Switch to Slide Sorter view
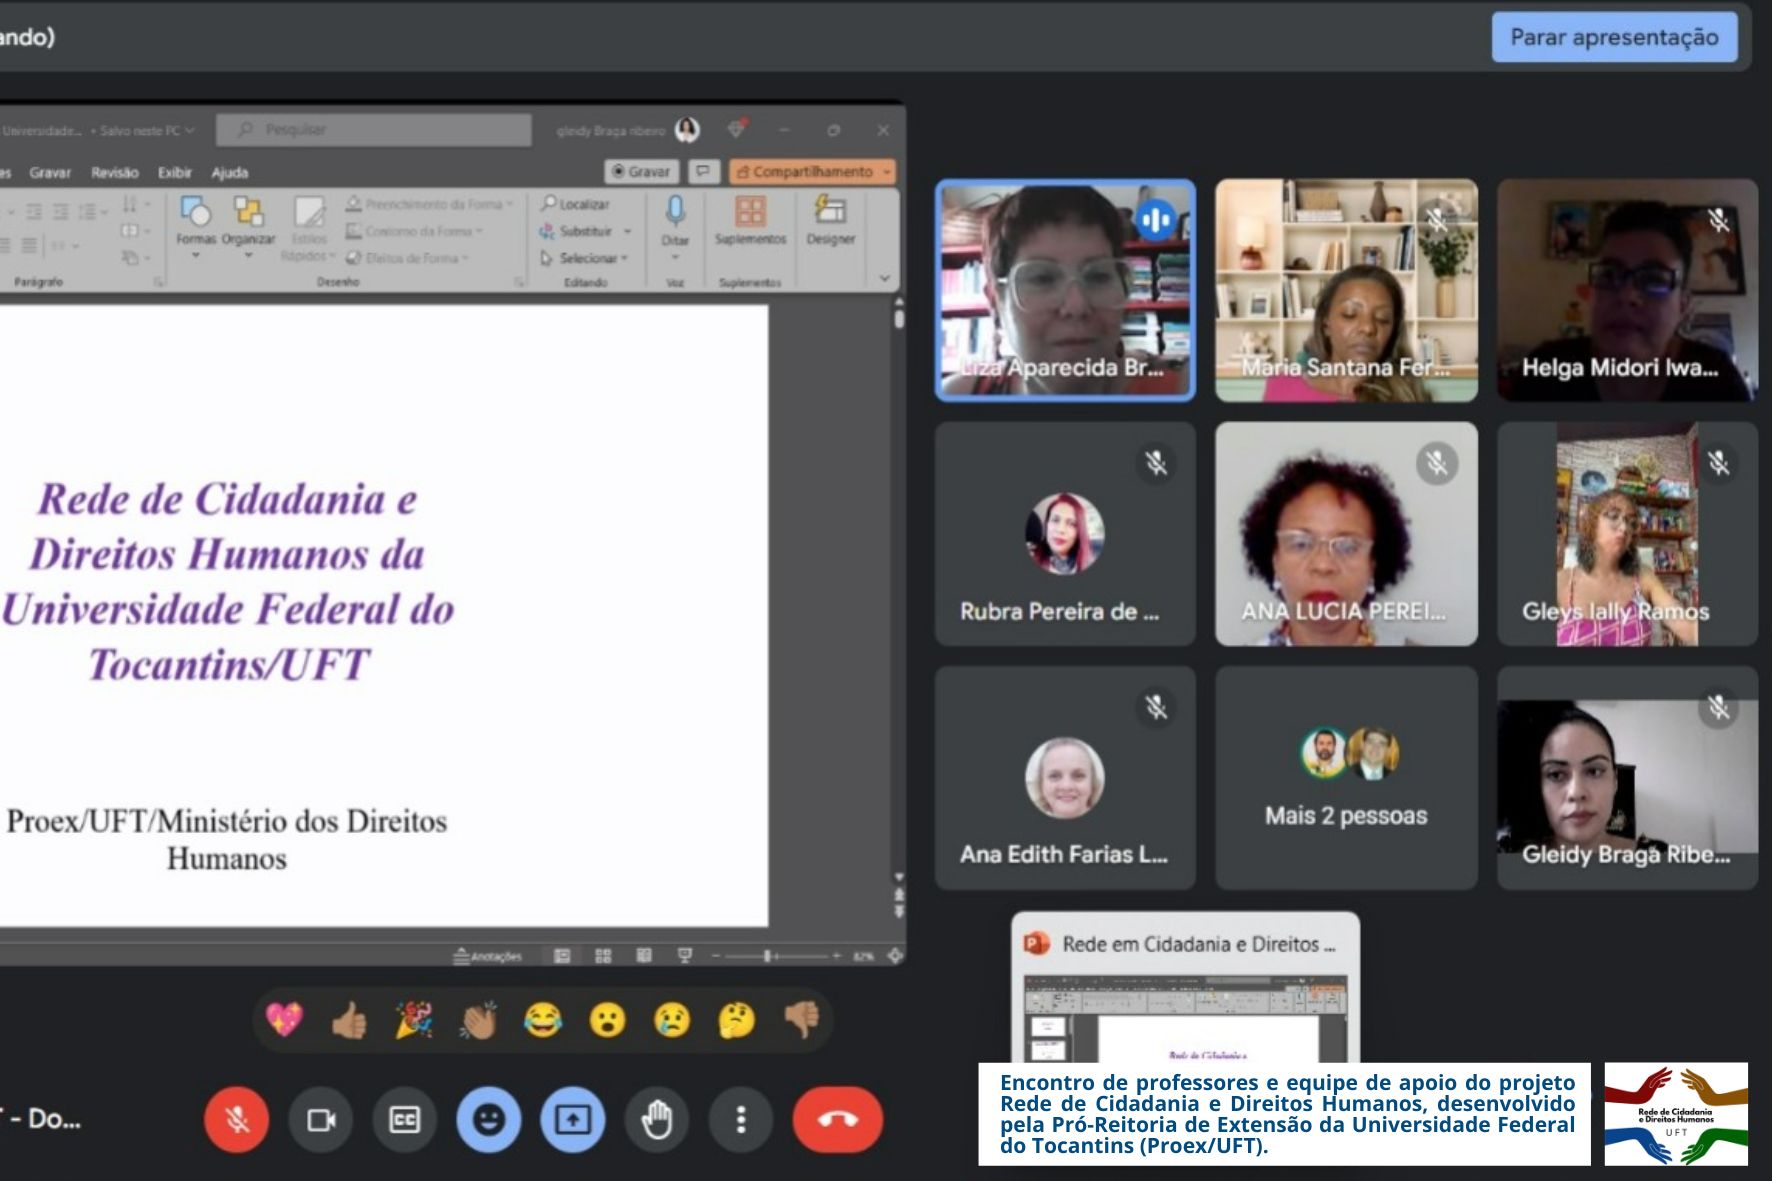Screen dimensions: 1772x1181 (603, 956)
